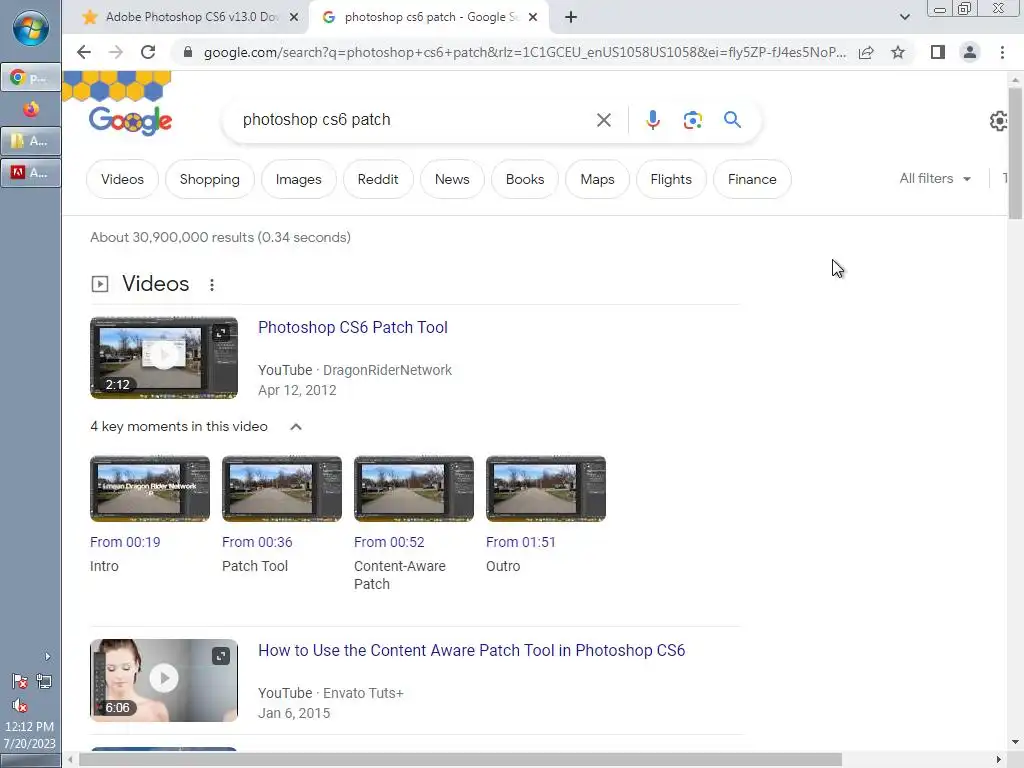Search by image with Google Lens
1024x768 pixels.
pyautogui.click(x=692, y=120)
